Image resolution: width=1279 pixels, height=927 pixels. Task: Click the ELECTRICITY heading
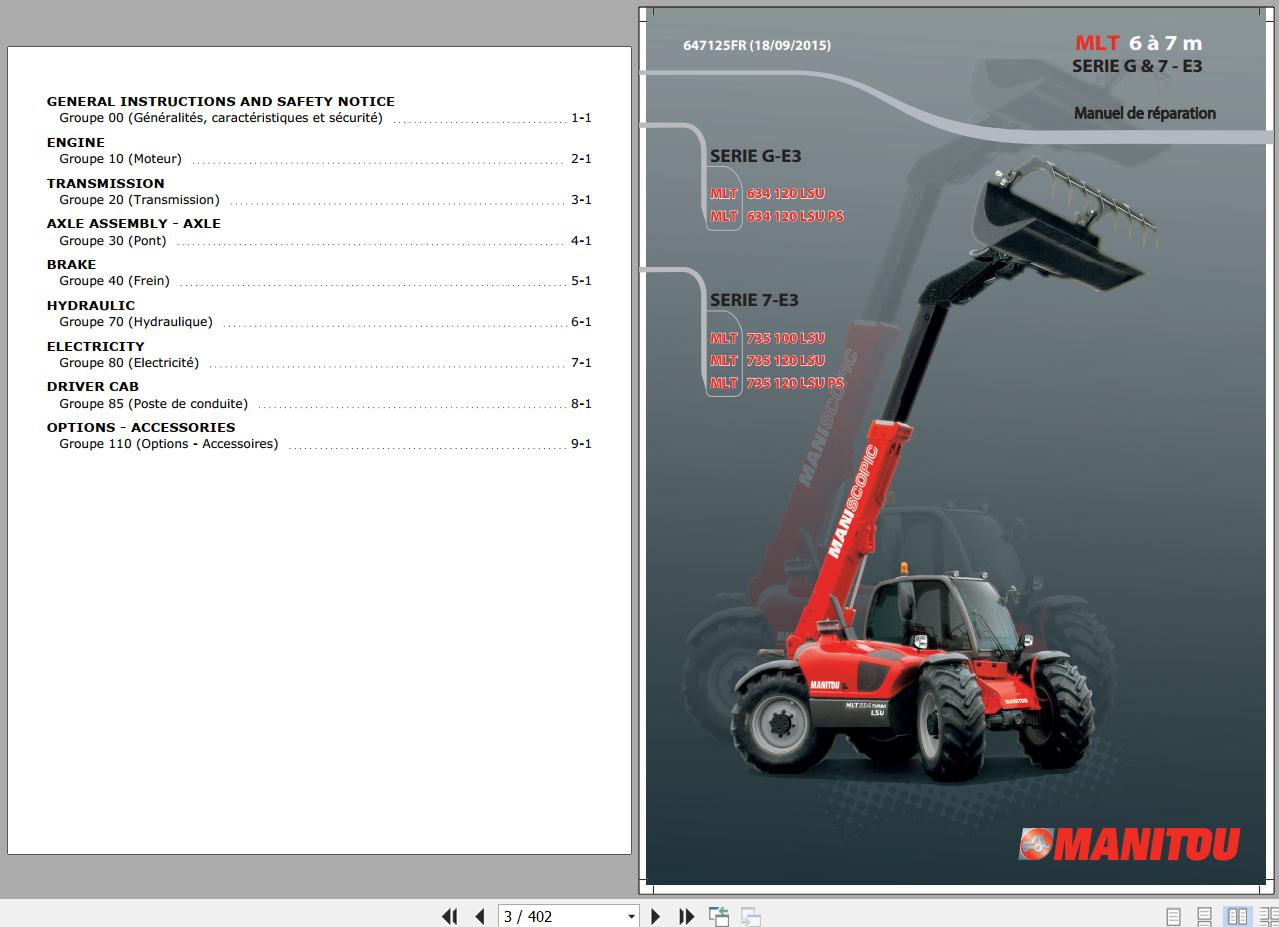pyautogui.click(x=96, y=346)
